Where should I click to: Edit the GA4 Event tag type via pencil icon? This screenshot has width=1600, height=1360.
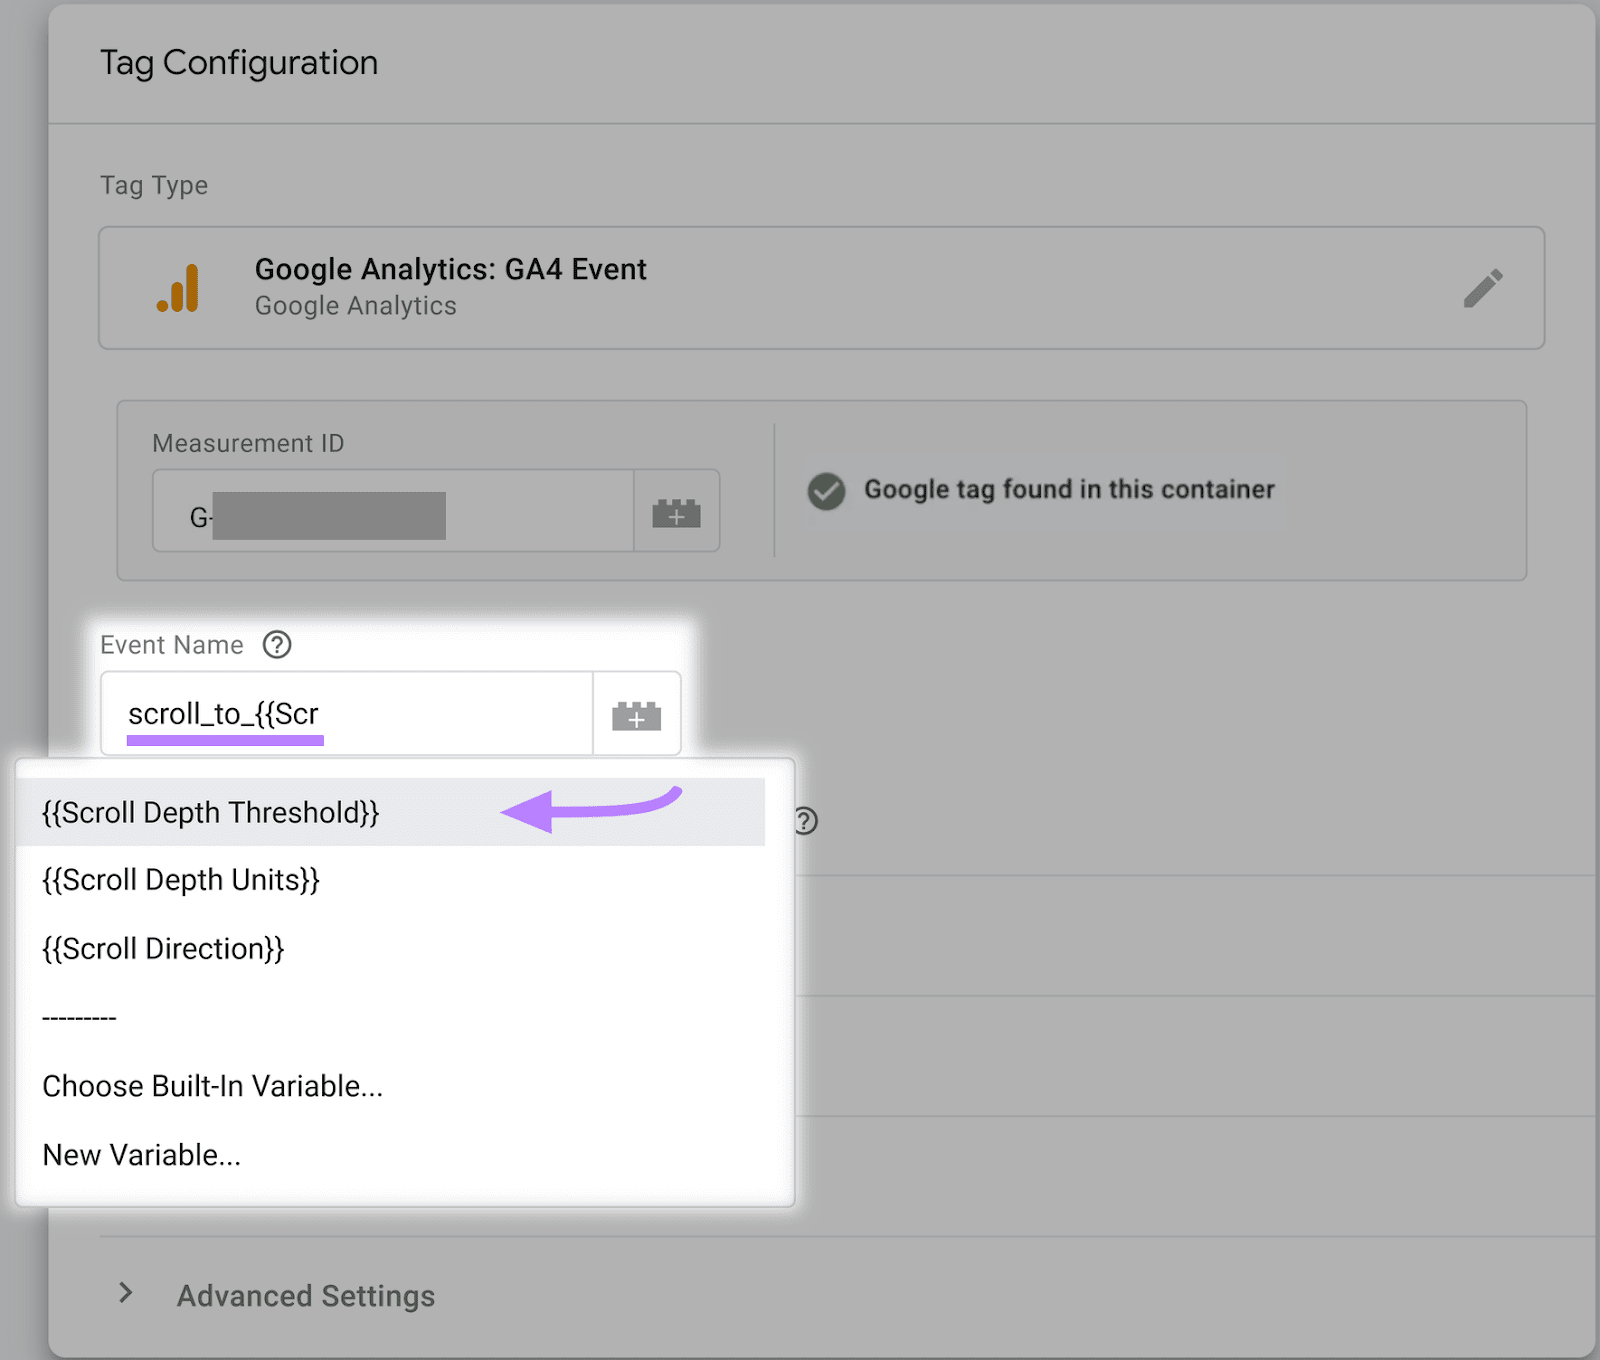point(1484,287)
